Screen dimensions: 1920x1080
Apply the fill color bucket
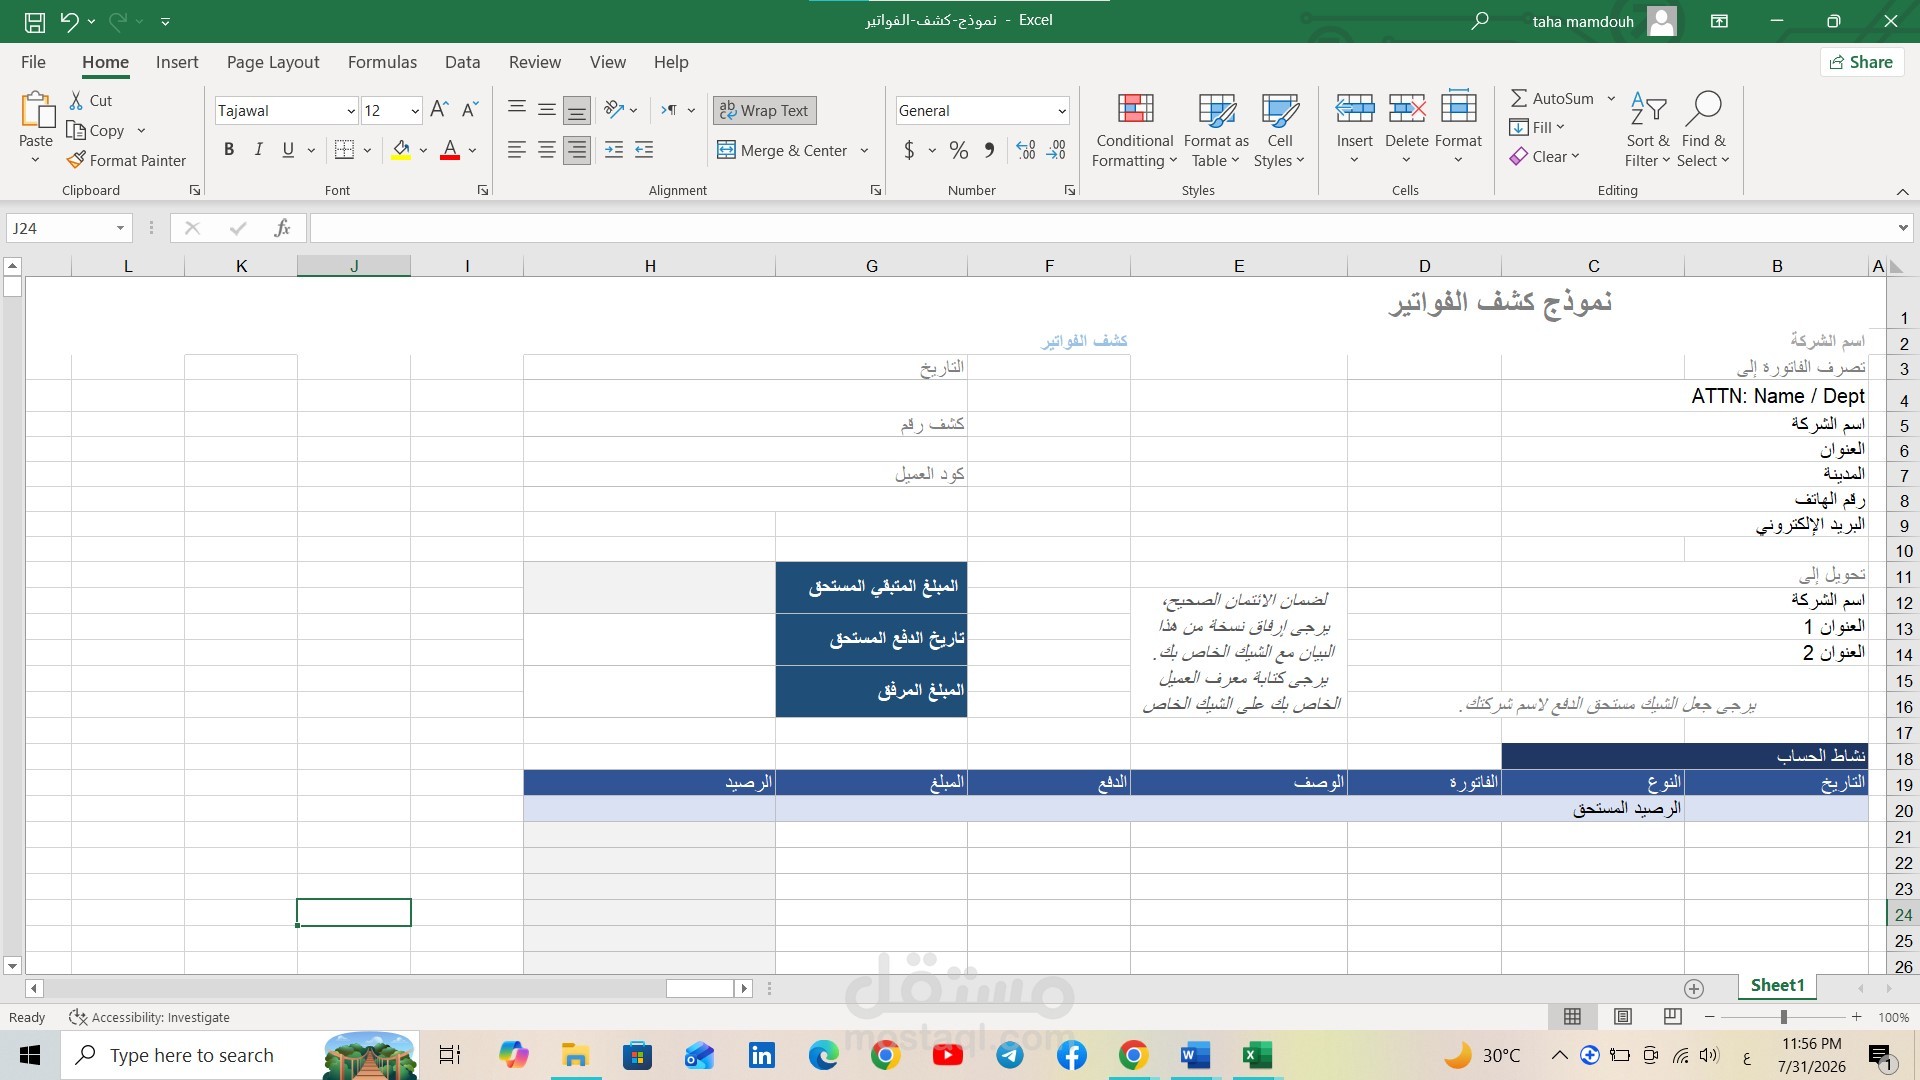pos(401,150)
